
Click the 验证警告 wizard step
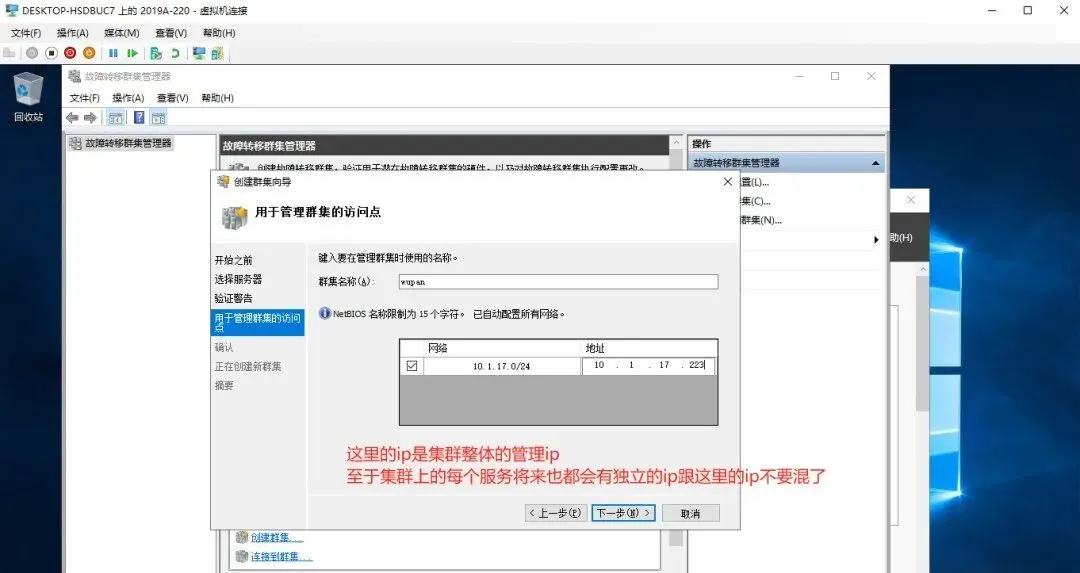click(x=233, y=298)
